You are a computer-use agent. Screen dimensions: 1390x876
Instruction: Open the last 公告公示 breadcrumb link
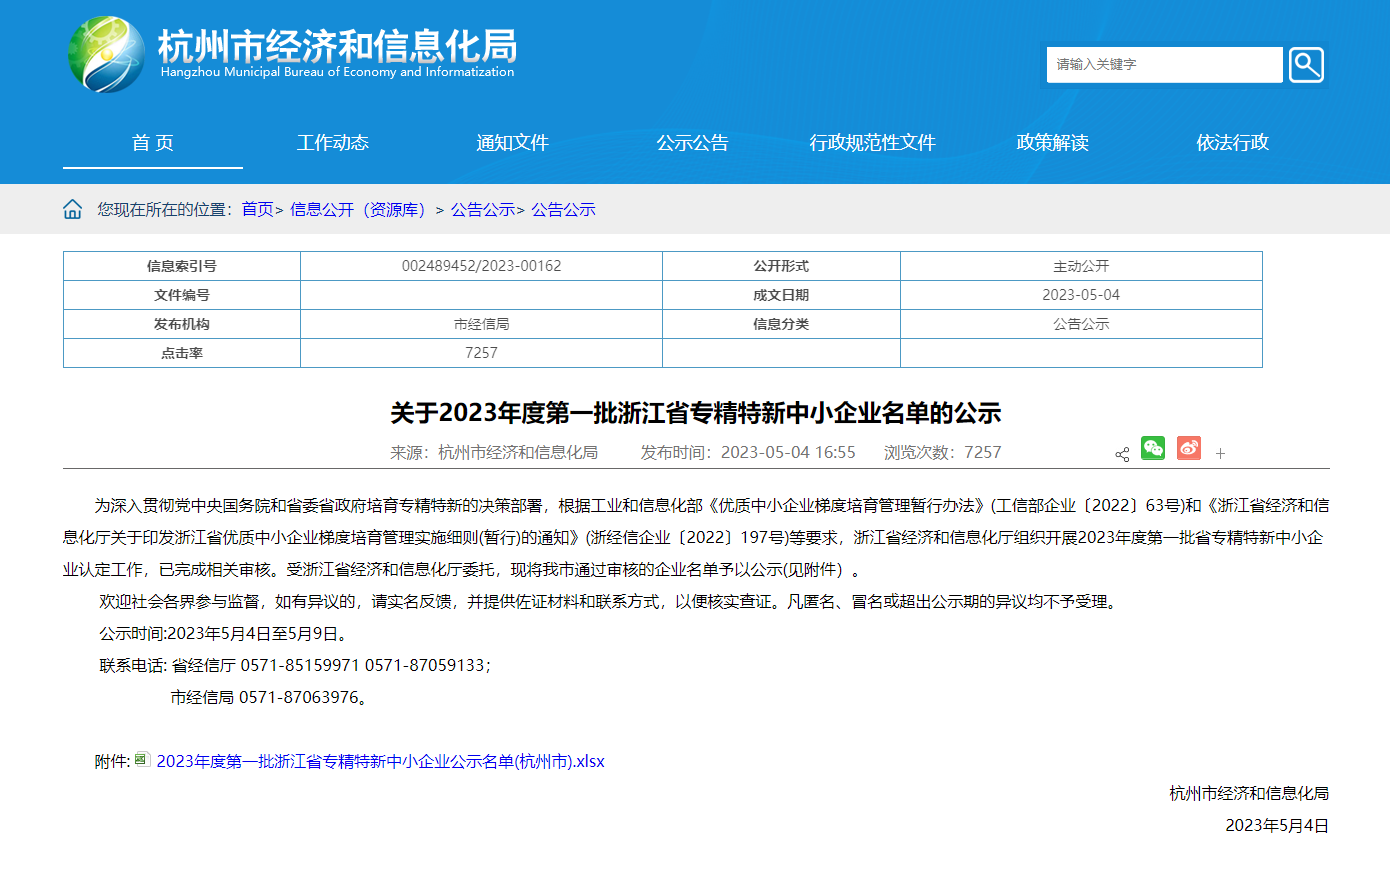562,209
